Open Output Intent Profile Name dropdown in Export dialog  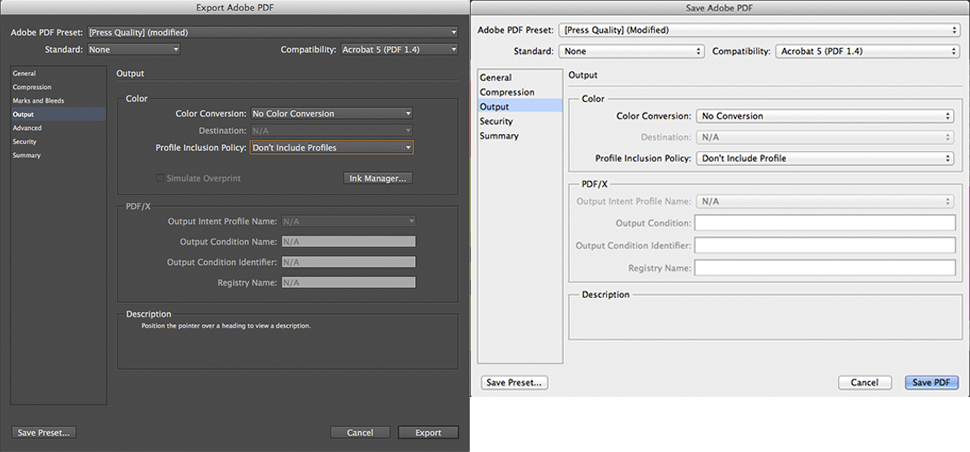[x=348, y=221]
